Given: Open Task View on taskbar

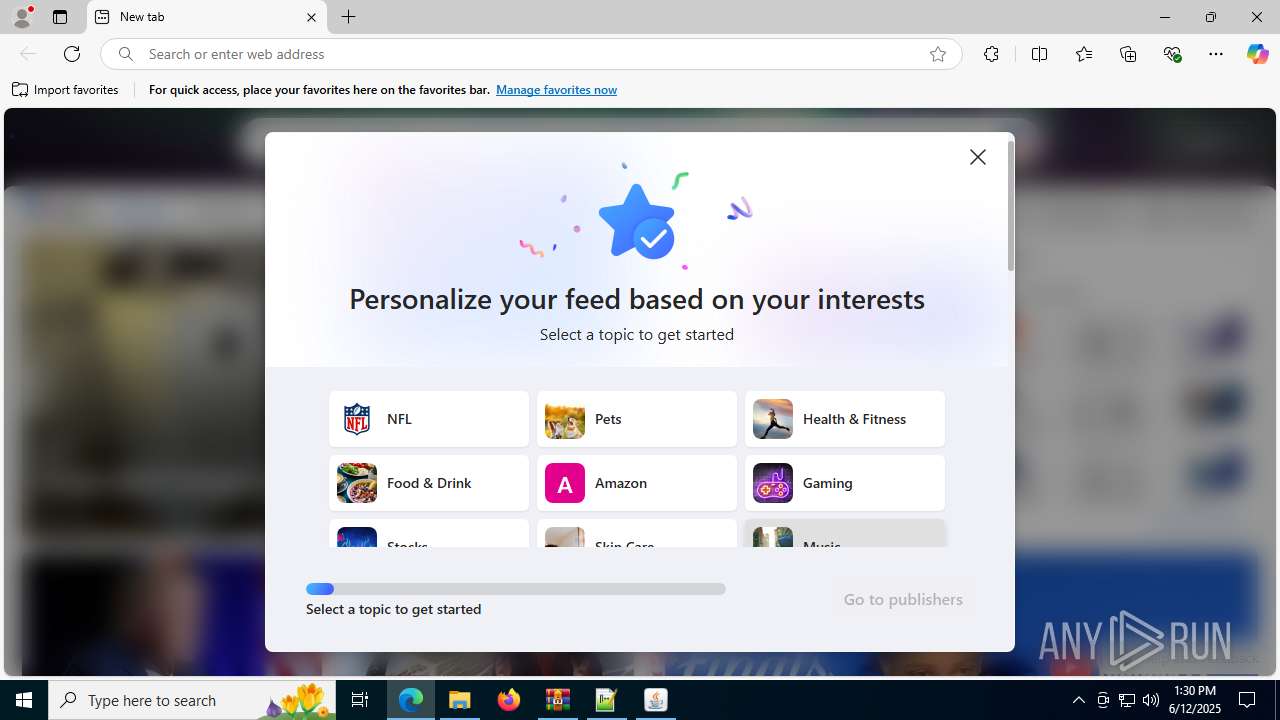Looking at the screenshot, I should click(x=360, y=700).
